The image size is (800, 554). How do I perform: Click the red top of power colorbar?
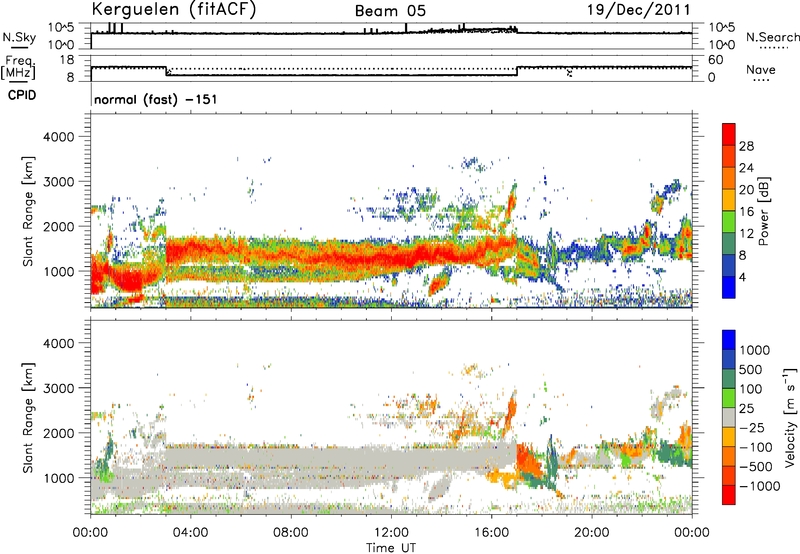[729, 134]
